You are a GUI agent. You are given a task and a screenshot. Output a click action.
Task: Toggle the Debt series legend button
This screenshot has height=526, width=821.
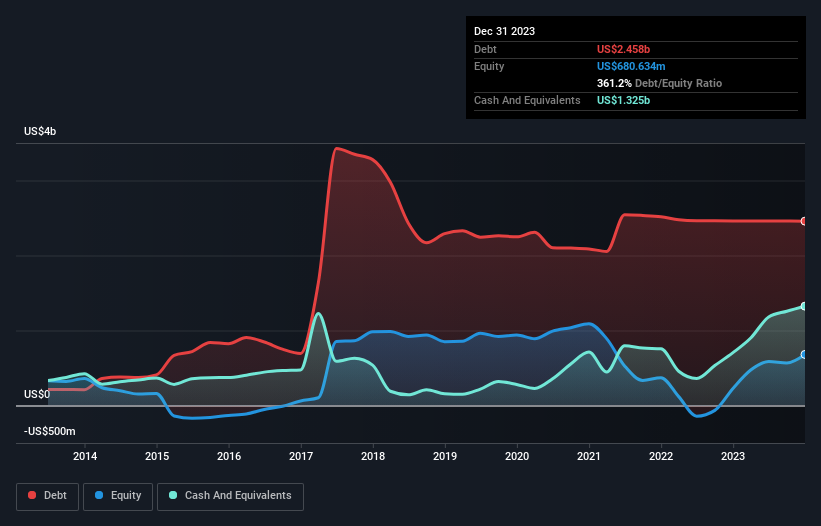48,496
